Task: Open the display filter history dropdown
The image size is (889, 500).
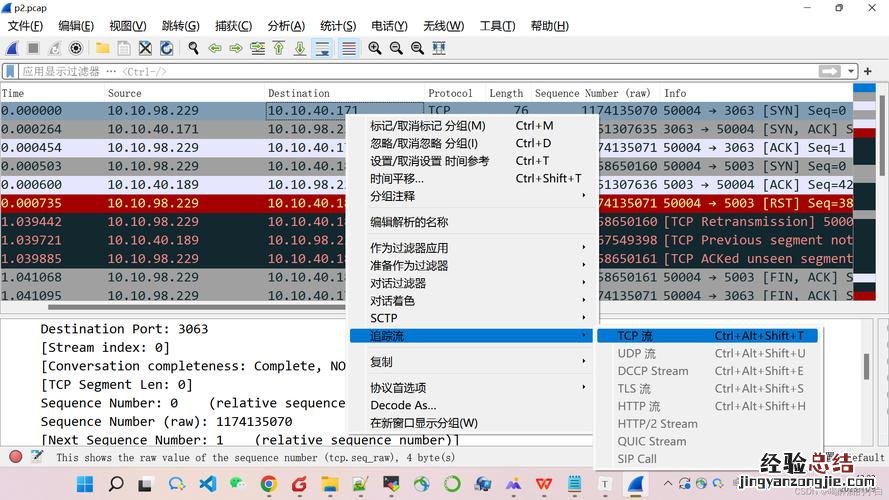Action: [x=851, y=71]
